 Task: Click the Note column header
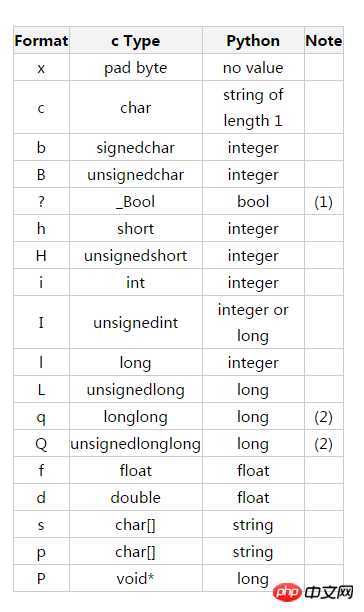(324, 41)
